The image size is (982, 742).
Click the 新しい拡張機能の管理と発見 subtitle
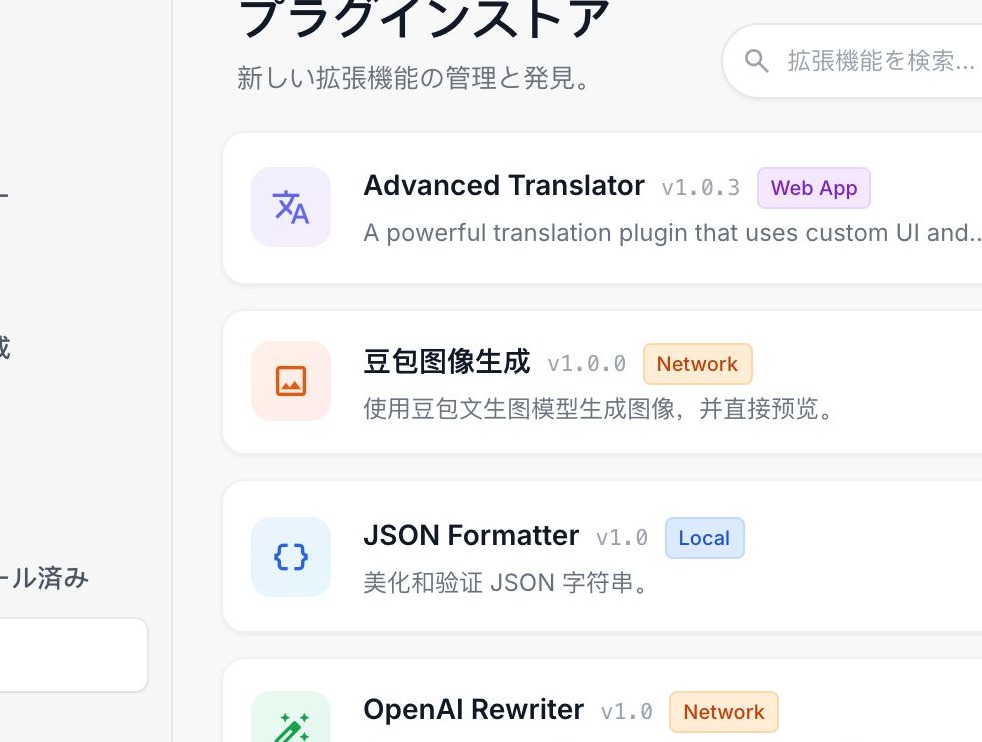(414, 78)
